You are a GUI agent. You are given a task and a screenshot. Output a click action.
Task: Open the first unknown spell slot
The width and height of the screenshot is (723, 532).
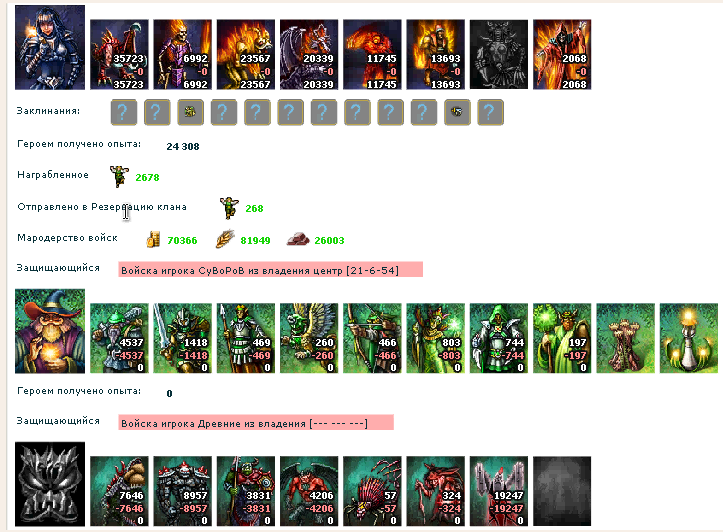[124, 112]
